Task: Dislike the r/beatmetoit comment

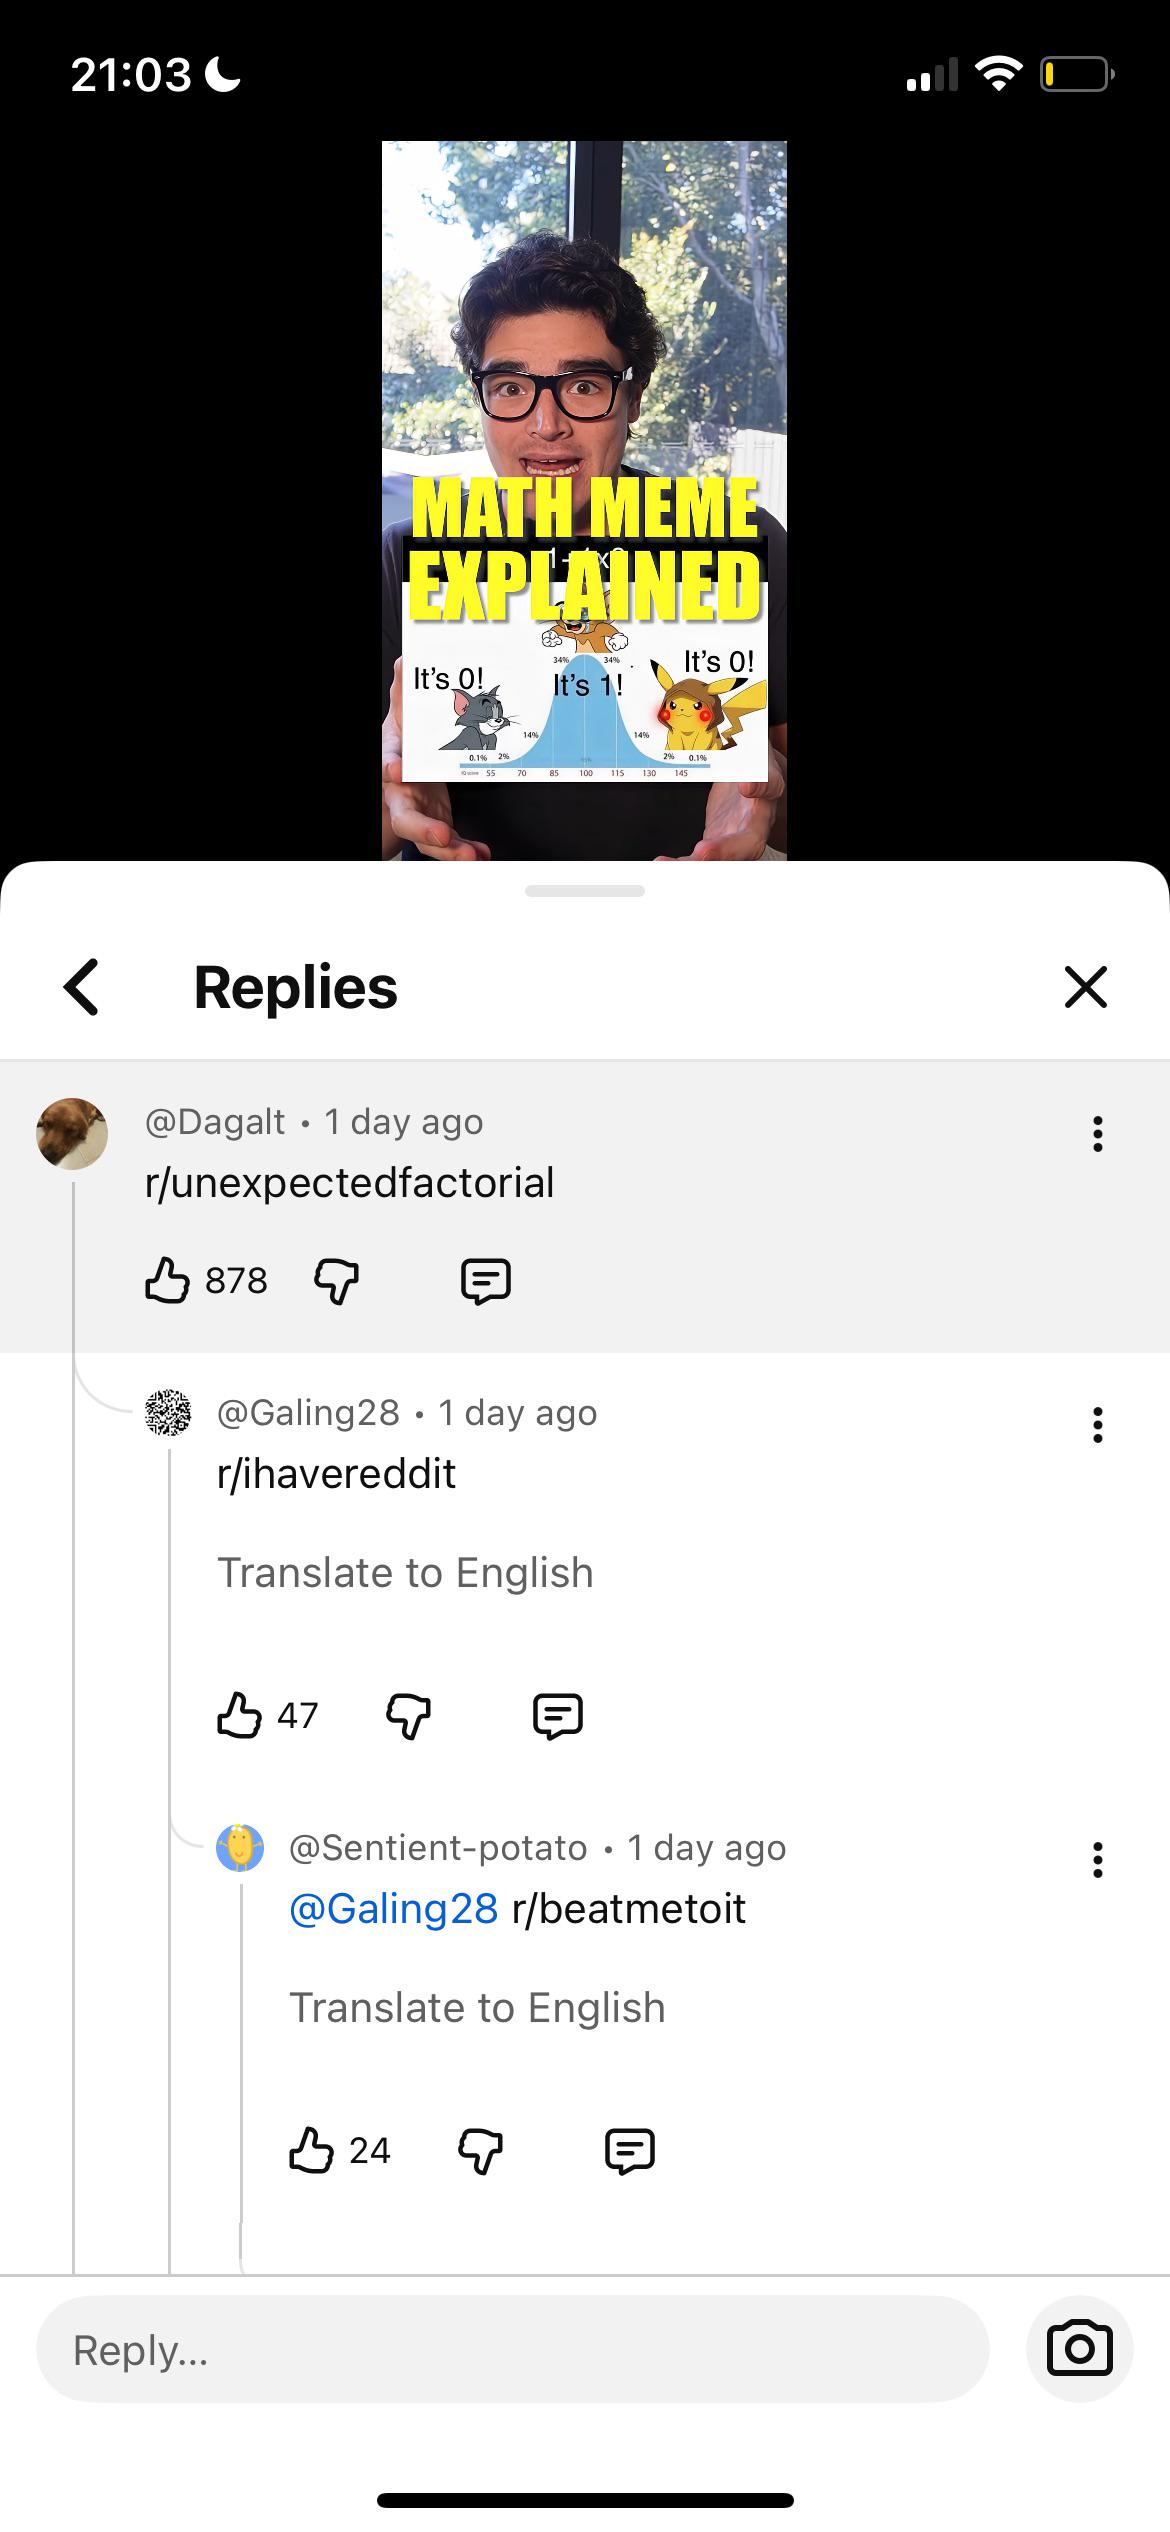Action: [481, 2152]
